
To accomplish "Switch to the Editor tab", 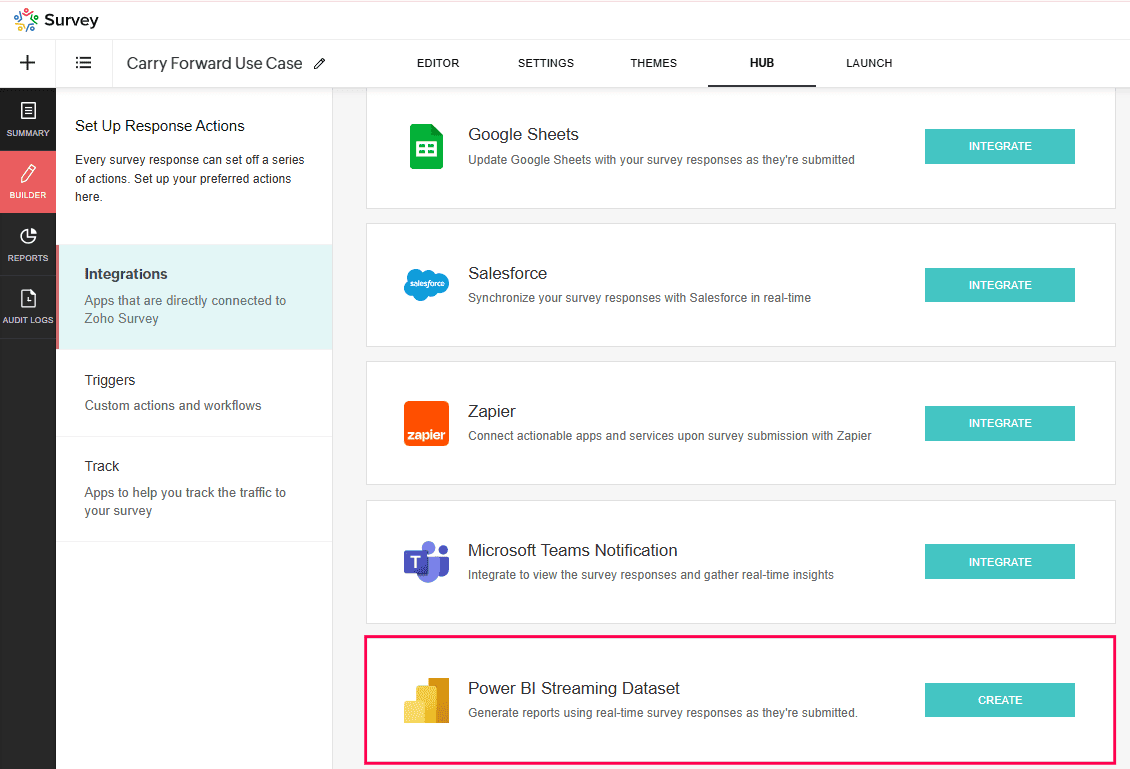I will click(438, 63).
